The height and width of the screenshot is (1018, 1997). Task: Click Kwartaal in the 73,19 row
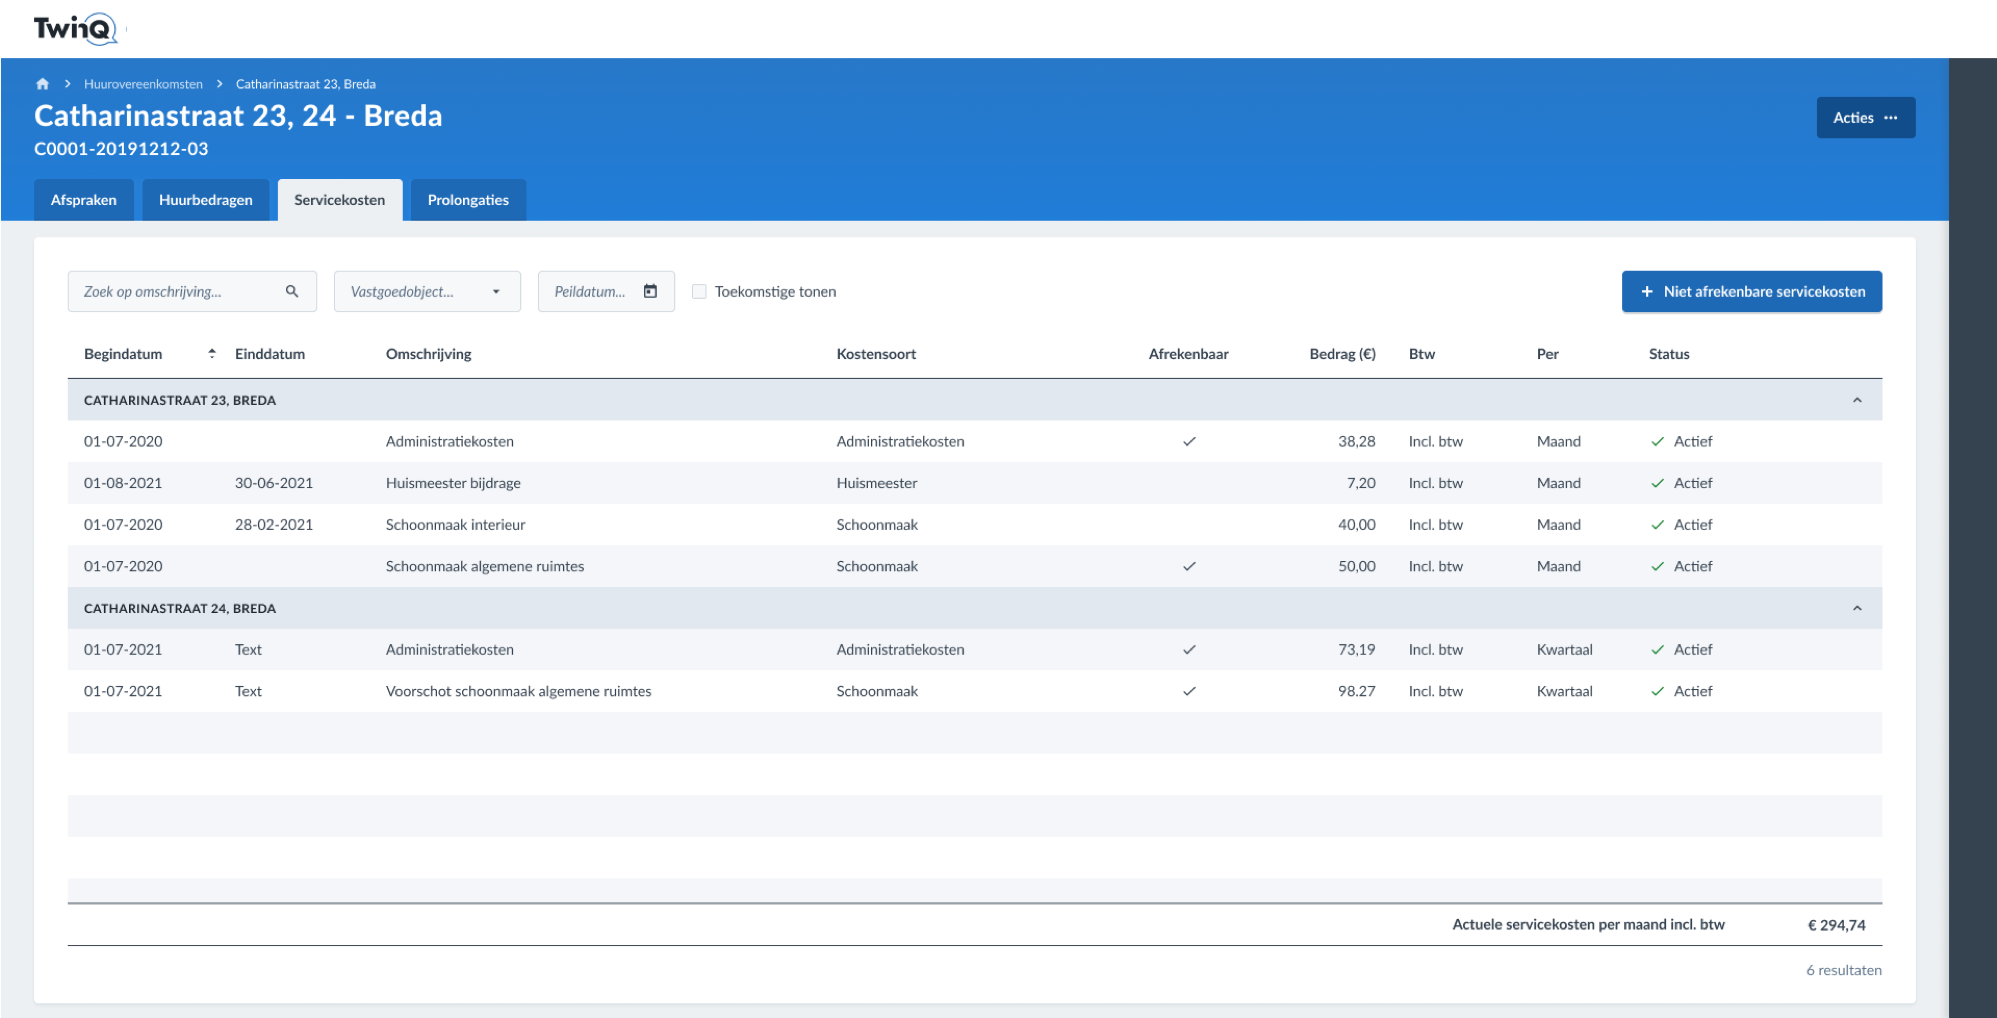pos(1565,649)
